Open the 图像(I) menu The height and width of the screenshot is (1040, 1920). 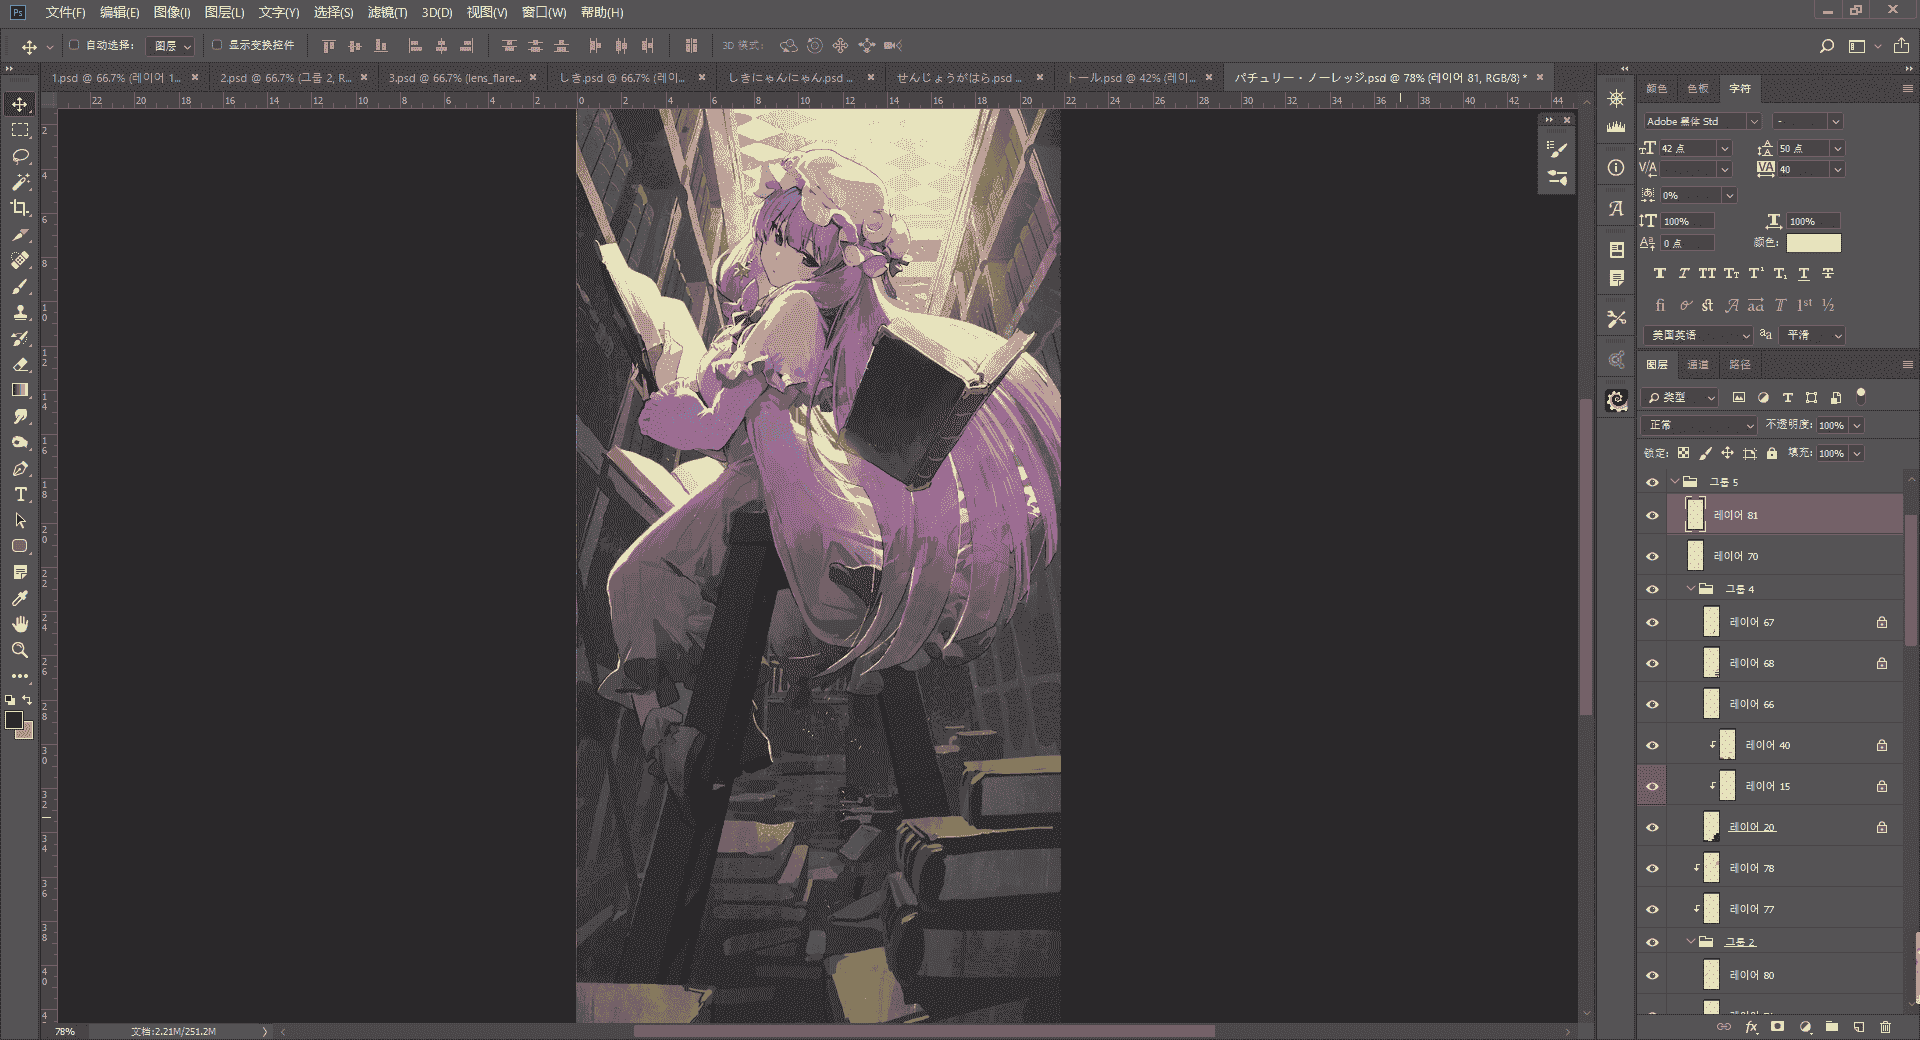[x=172, y=12]
